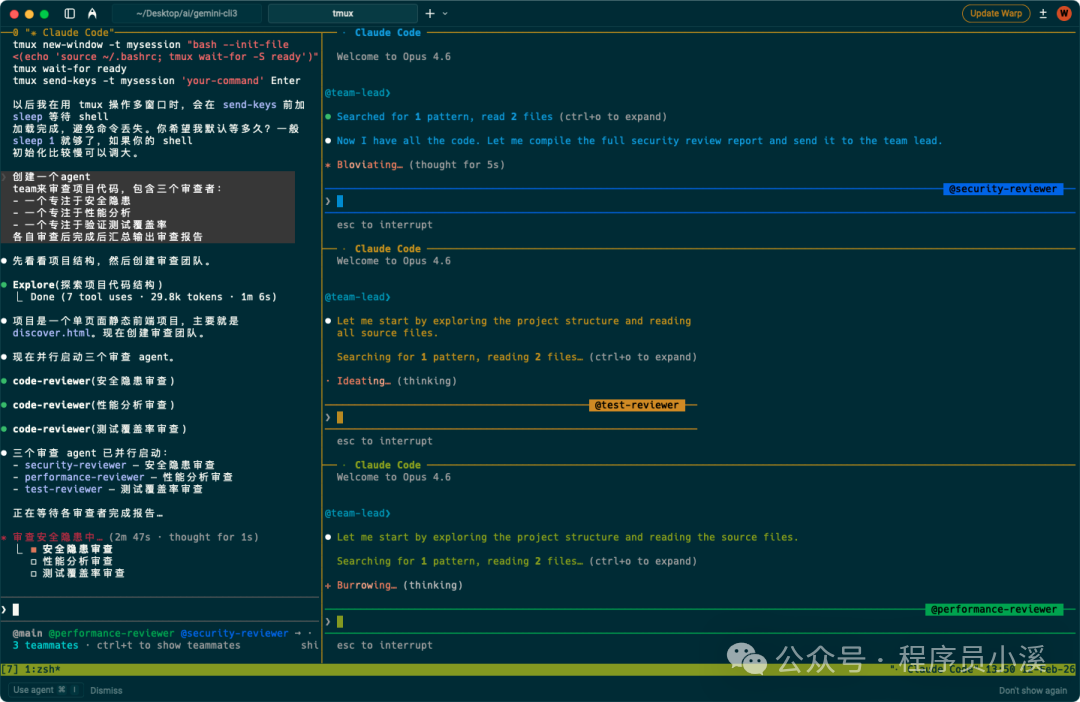Switch to ~/Desktop/ai/gemini-cli3 tab
The image size is (1080, 702).
tap(187, 13)
